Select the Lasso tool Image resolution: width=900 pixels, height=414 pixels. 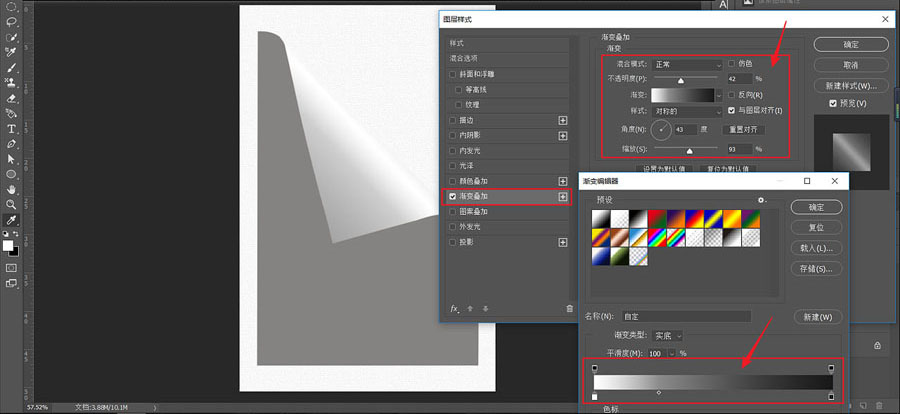pyautogui.click(x=11, y=22)
